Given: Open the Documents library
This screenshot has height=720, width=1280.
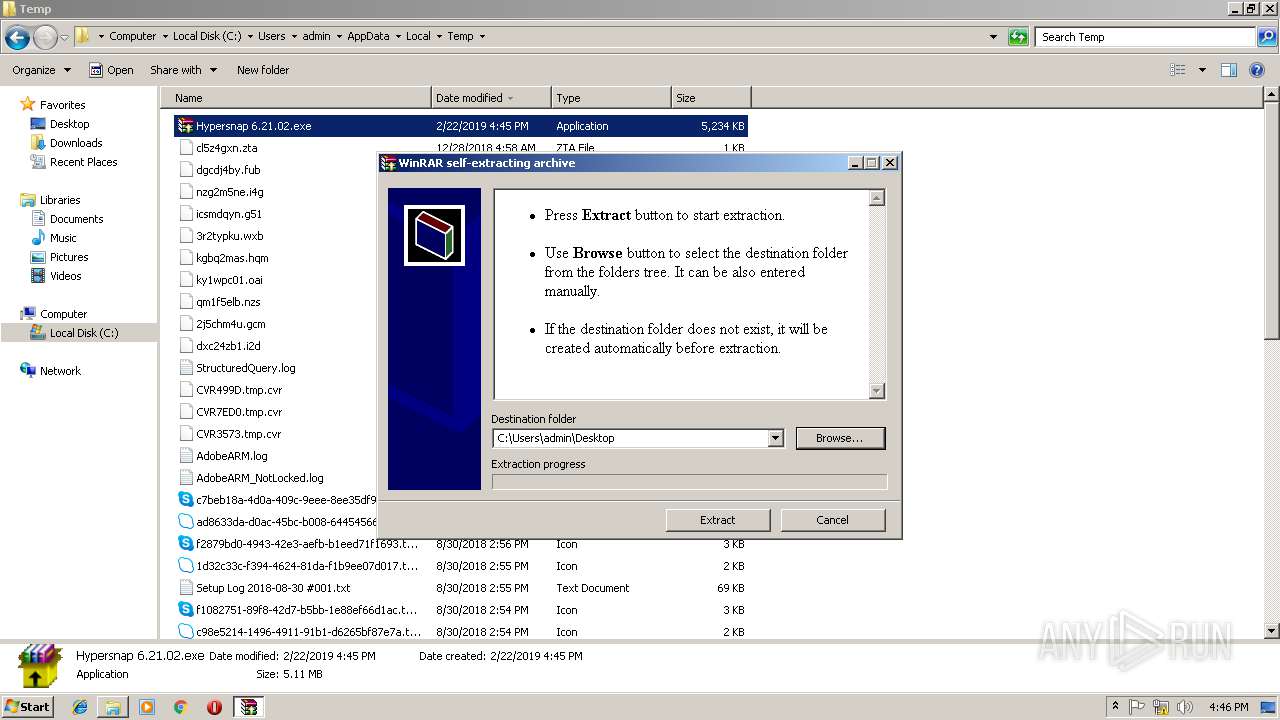Looking at the screenshot, I should point(76,219).
